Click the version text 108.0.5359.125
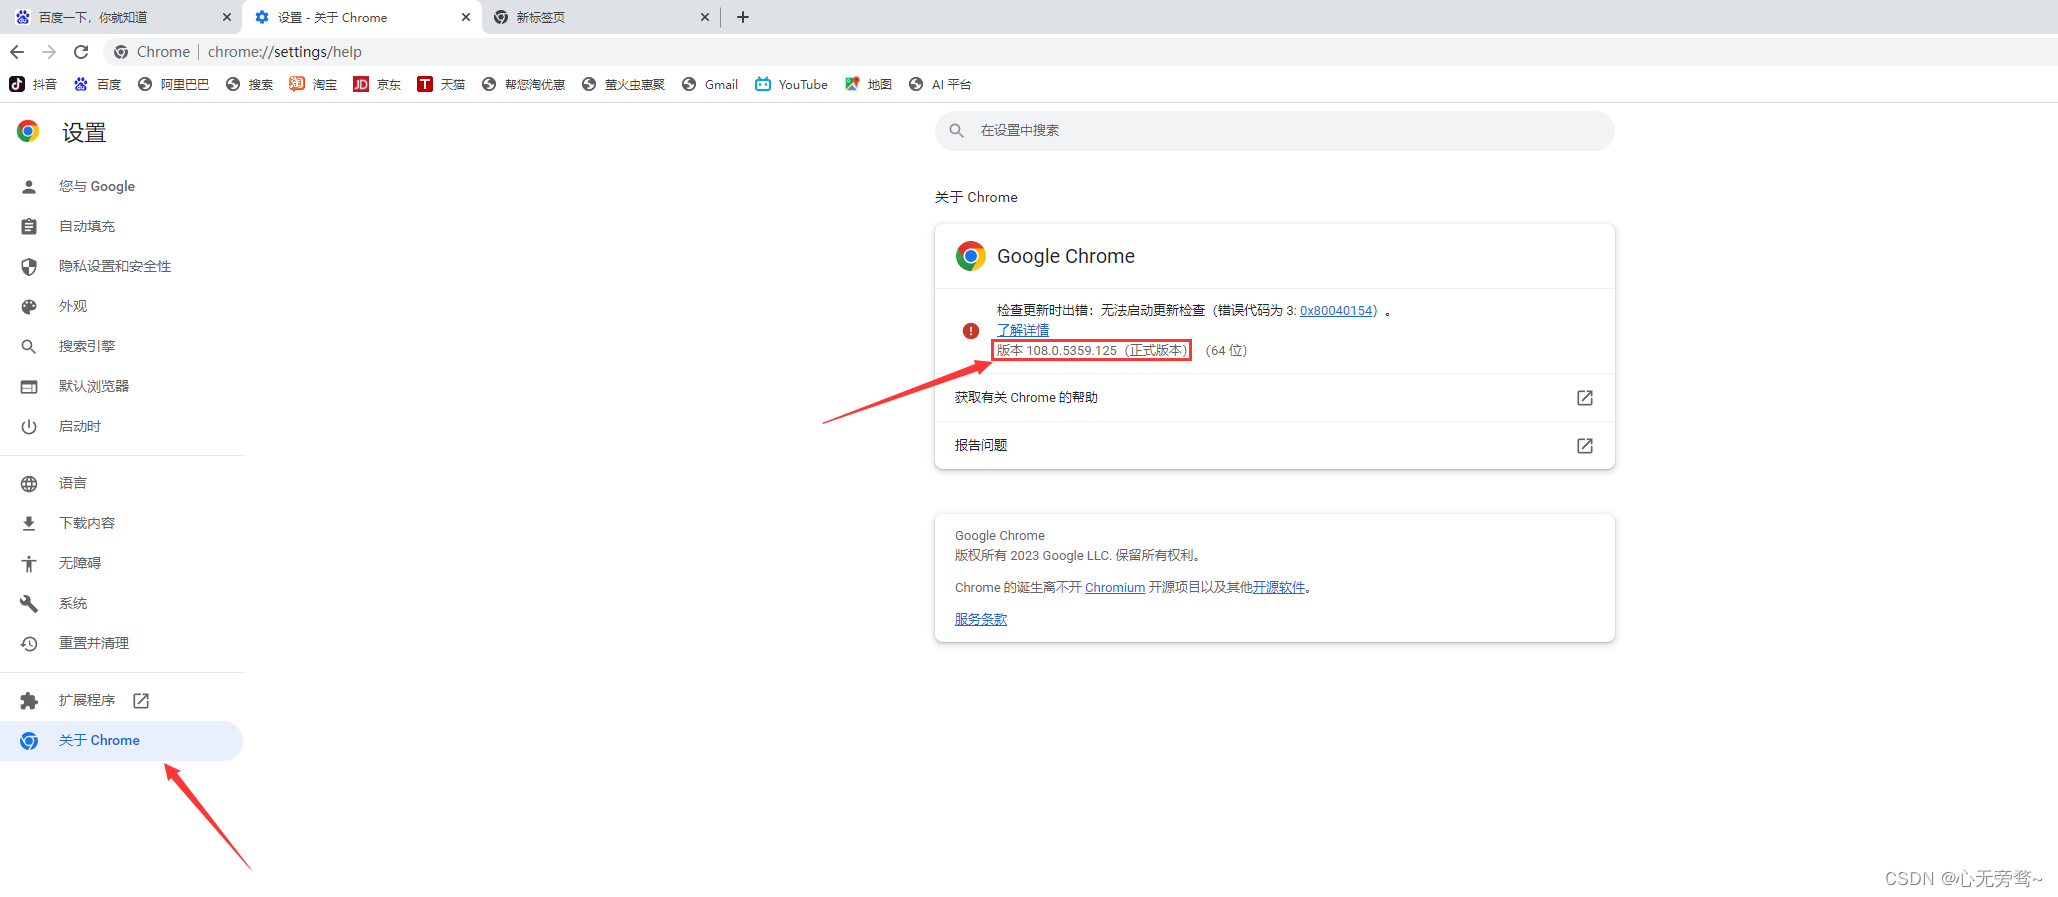This screenshot has width=2058, height=897. 1071,351
